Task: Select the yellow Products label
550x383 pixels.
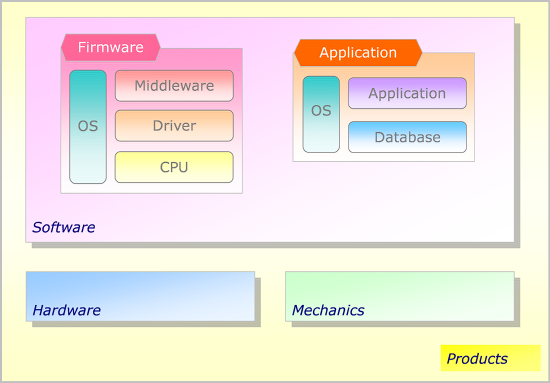Action: click(x=491, y=358)
